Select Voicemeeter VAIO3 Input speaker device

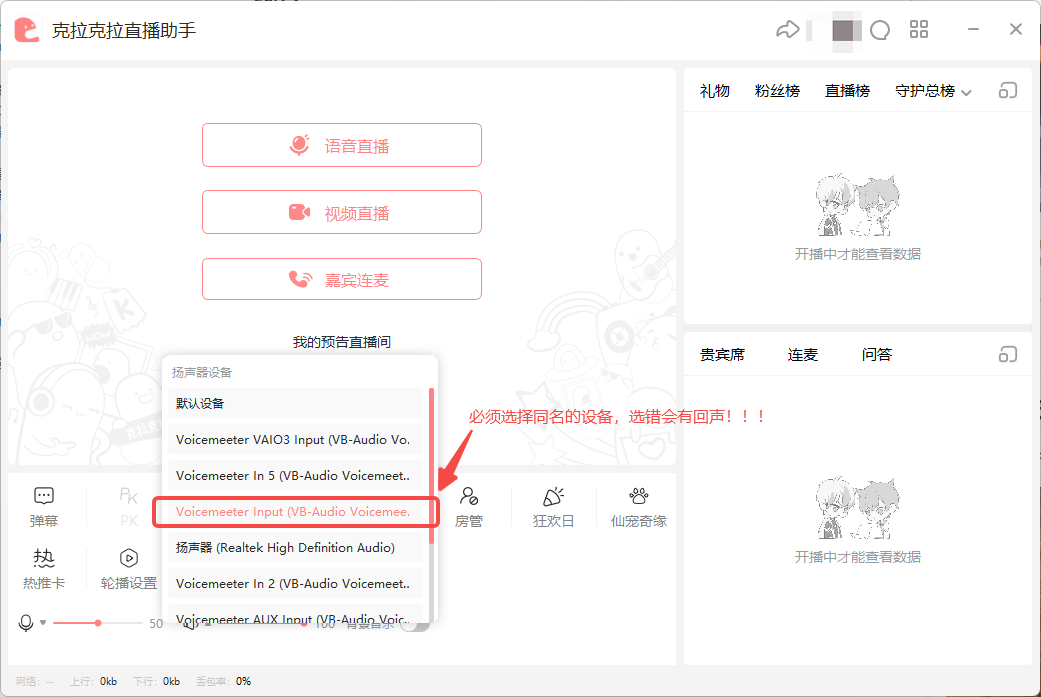pyautogui.click(x=295, y=439)
